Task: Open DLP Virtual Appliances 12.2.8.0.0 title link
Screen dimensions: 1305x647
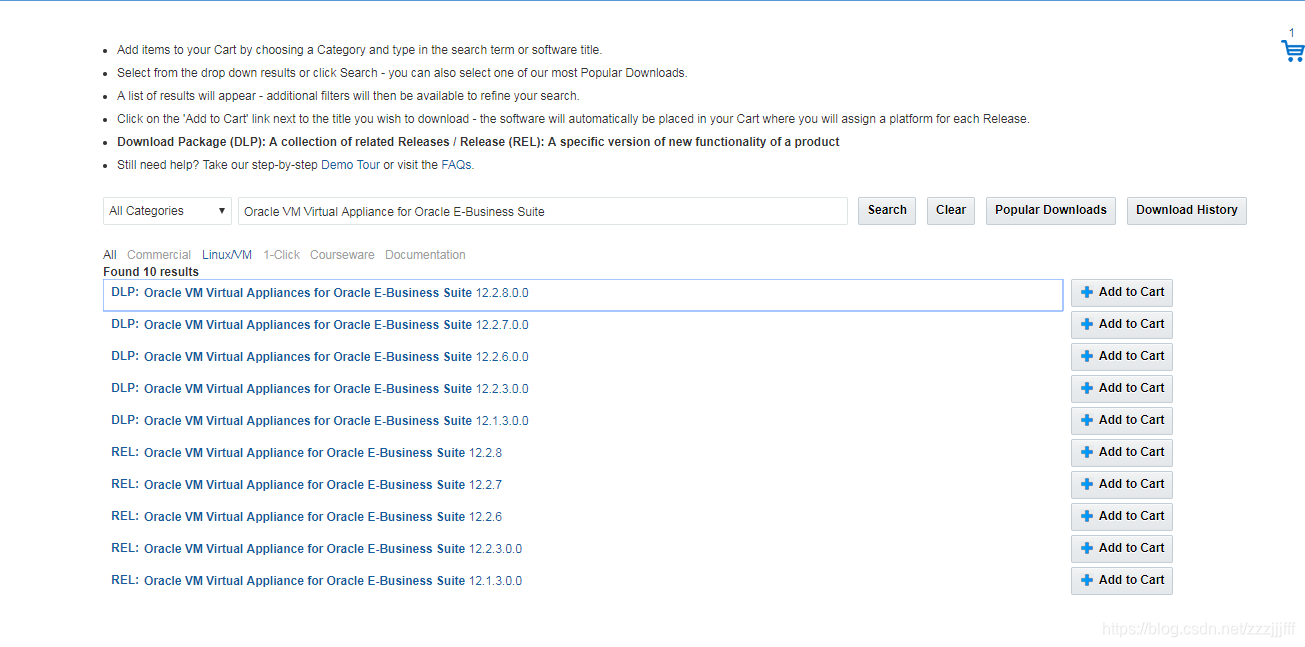Action: [336, 293]
